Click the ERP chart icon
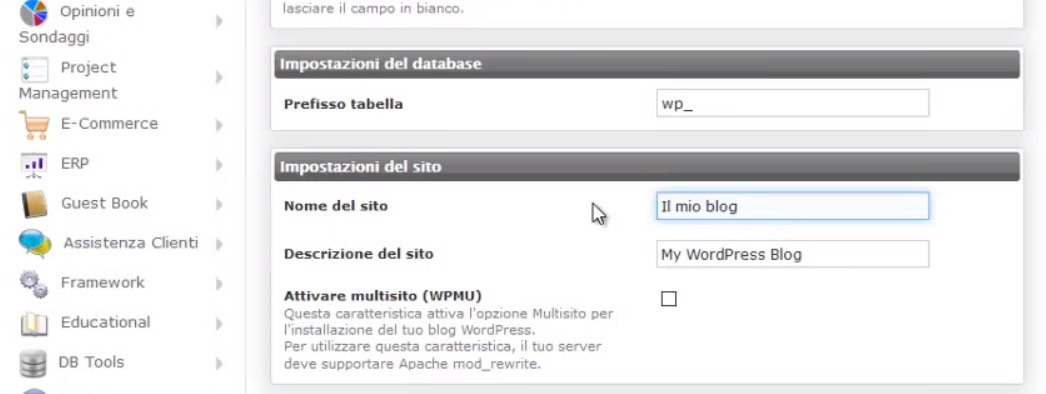This screenshot has width=1046, height=394. pos(34,165)
